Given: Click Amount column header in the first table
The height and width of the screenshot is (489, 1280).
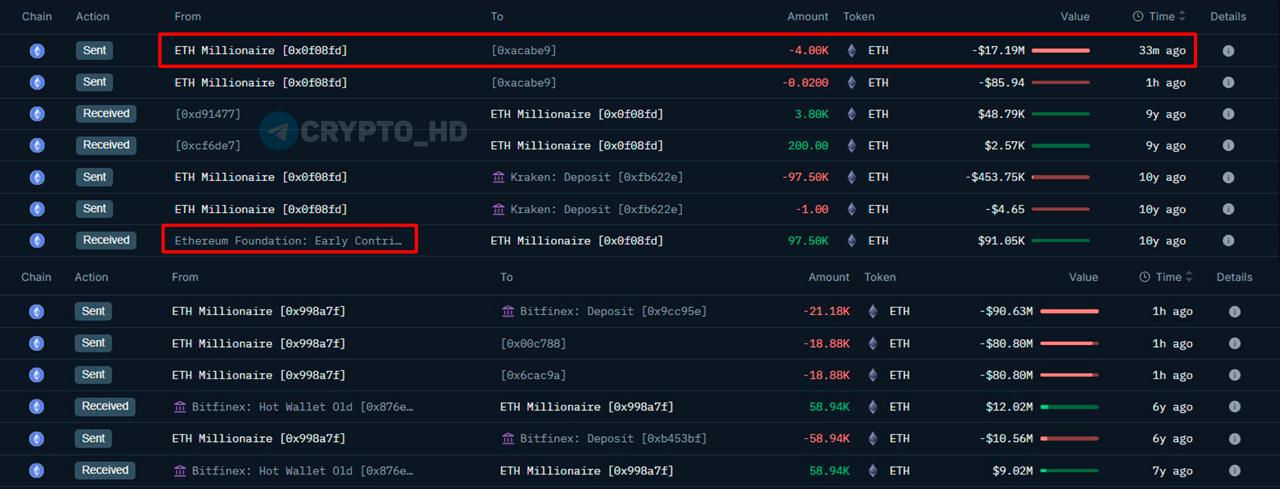Looking at the screenshot, I should (808, 16).
